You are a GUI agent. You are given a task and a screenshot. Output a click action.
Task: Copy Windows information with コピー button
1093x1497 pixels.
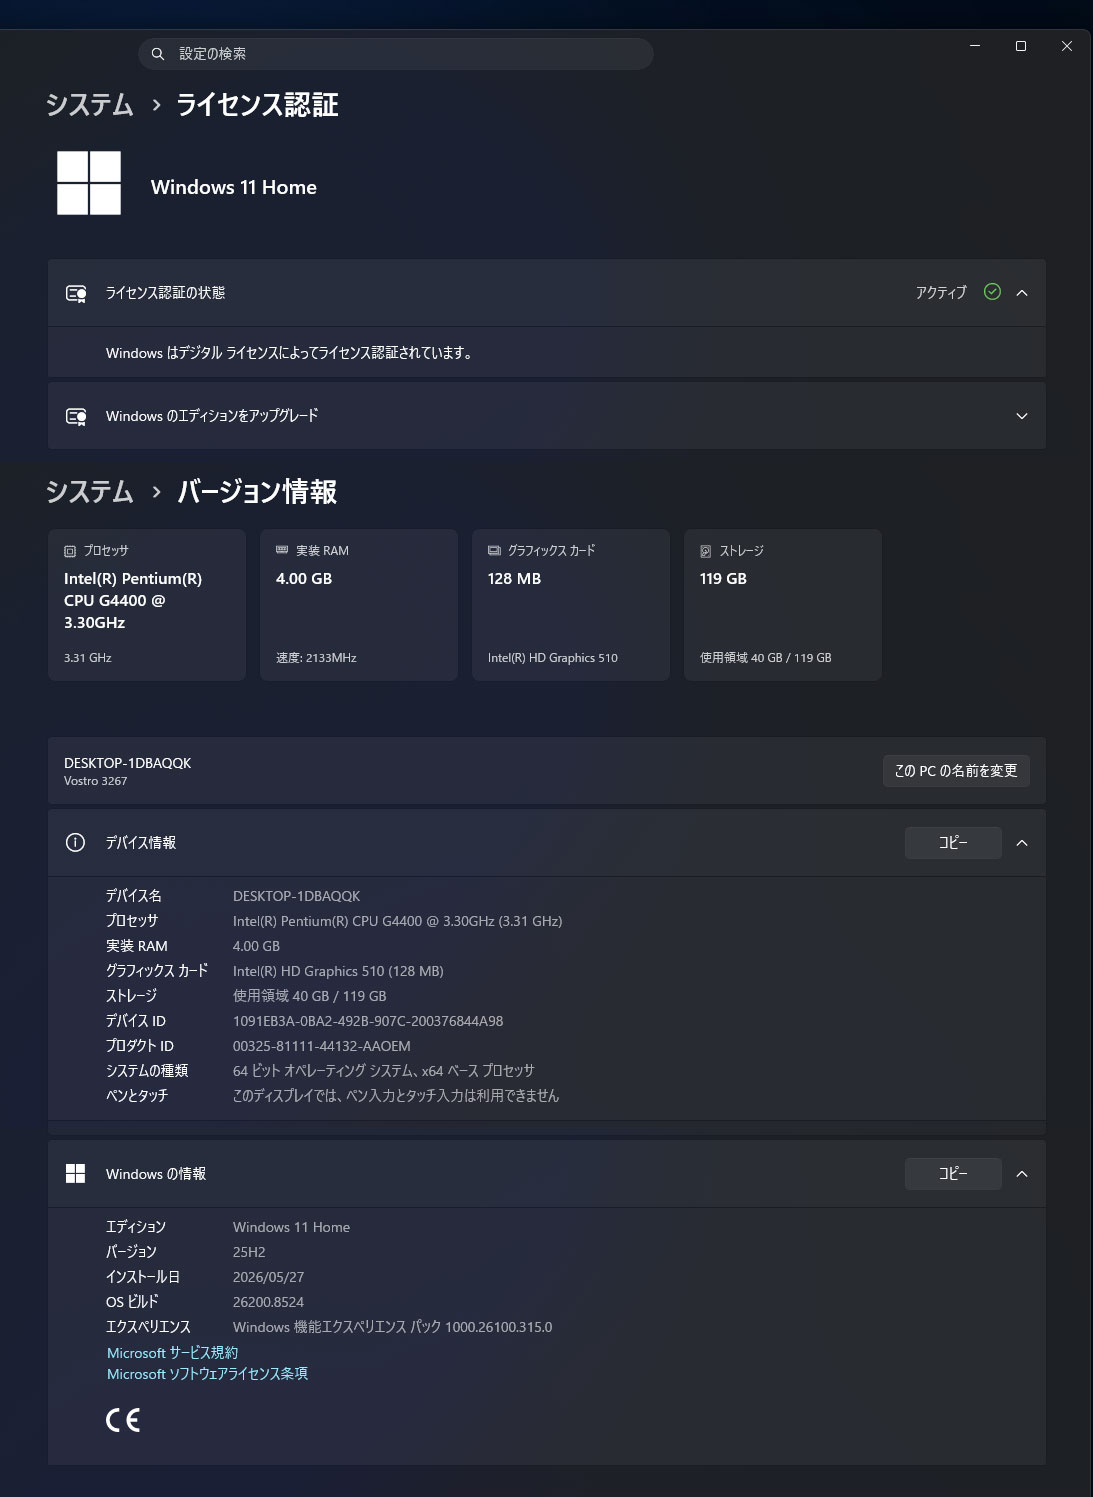point(953,1174)
